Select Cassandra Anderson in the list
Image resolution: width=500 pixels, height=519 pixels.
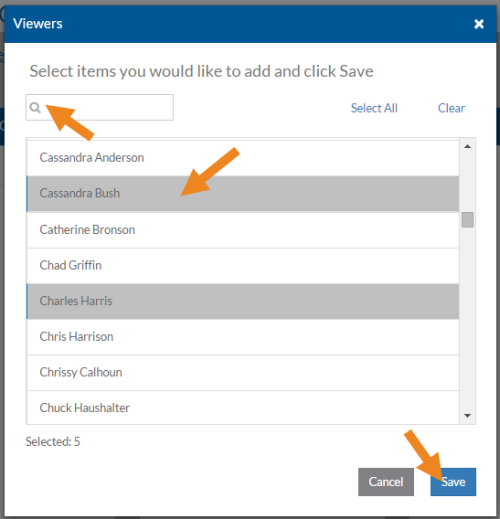(x=243, y=158)
